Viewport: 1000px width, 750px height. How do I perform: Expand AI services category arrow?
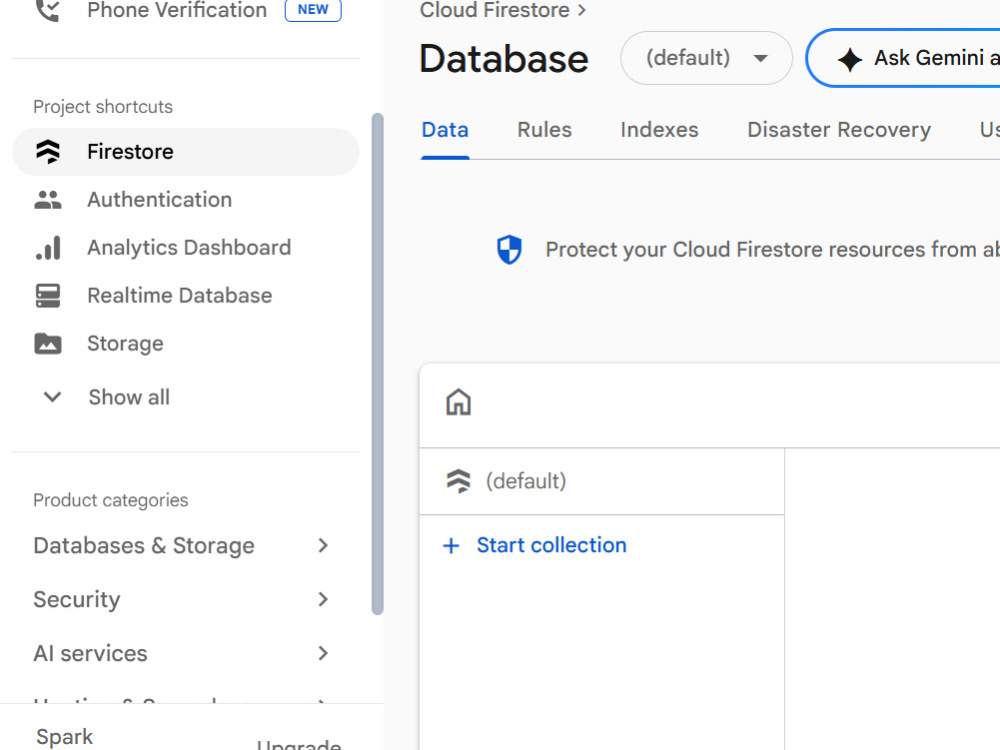(x=323, y=653)
